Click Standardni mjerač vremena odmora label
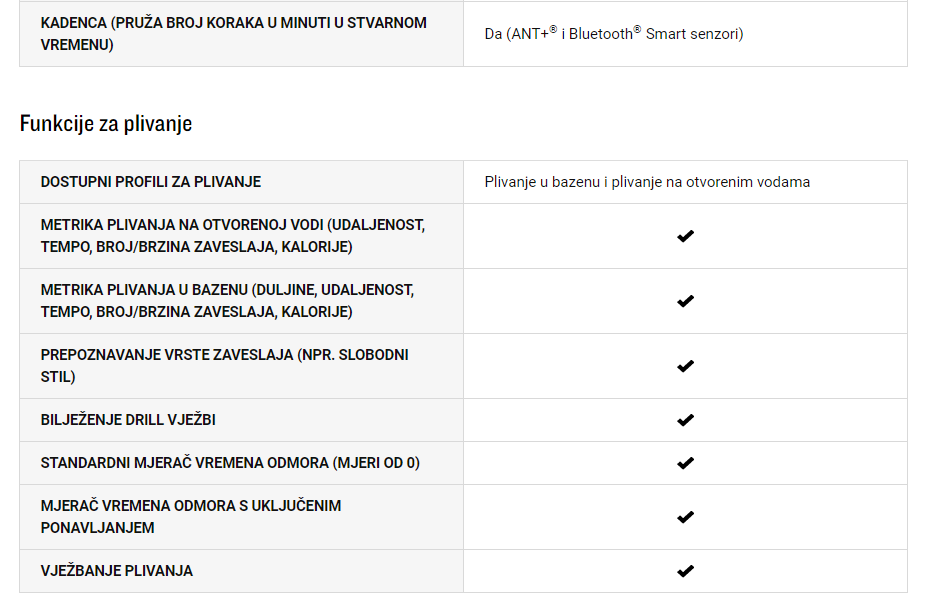Viewport: 933px width, 609px height. [230, 463]
